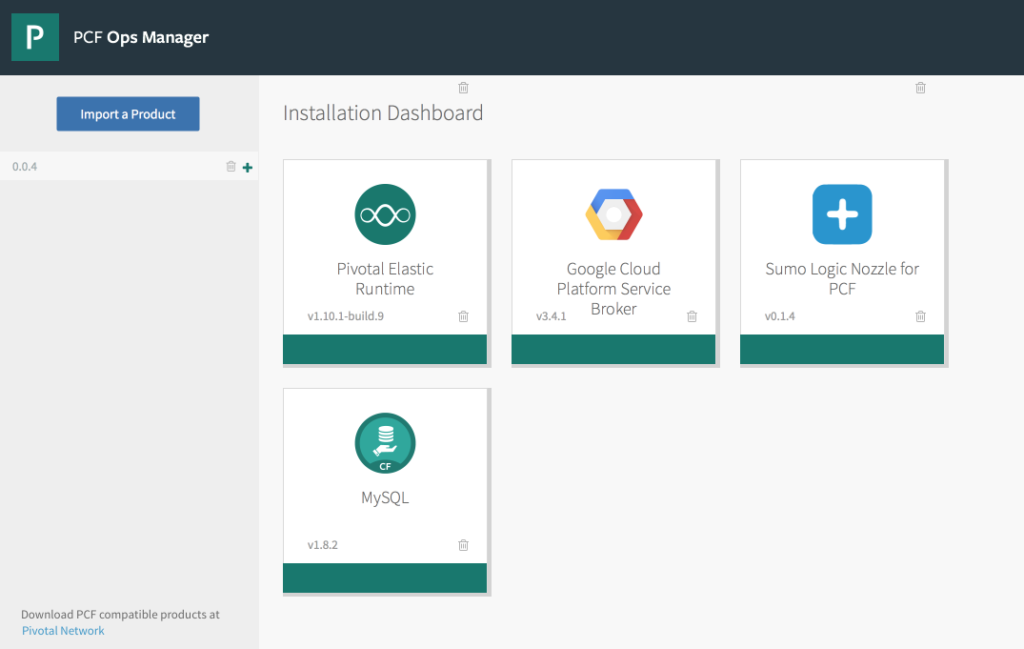
Task: Open the Google Cloud Platform hexagon icon
Action: pyautogui.click(x=614, y=214)
